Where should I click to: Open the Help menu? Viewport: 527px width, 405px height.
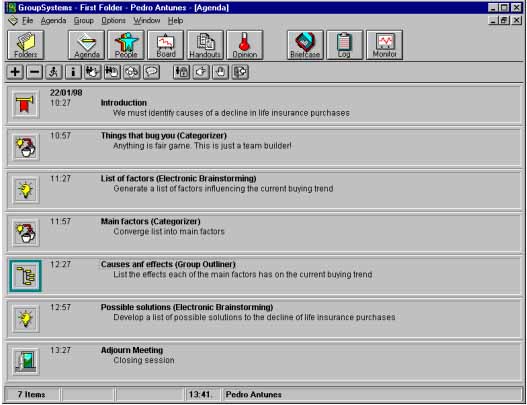[175, 21]
